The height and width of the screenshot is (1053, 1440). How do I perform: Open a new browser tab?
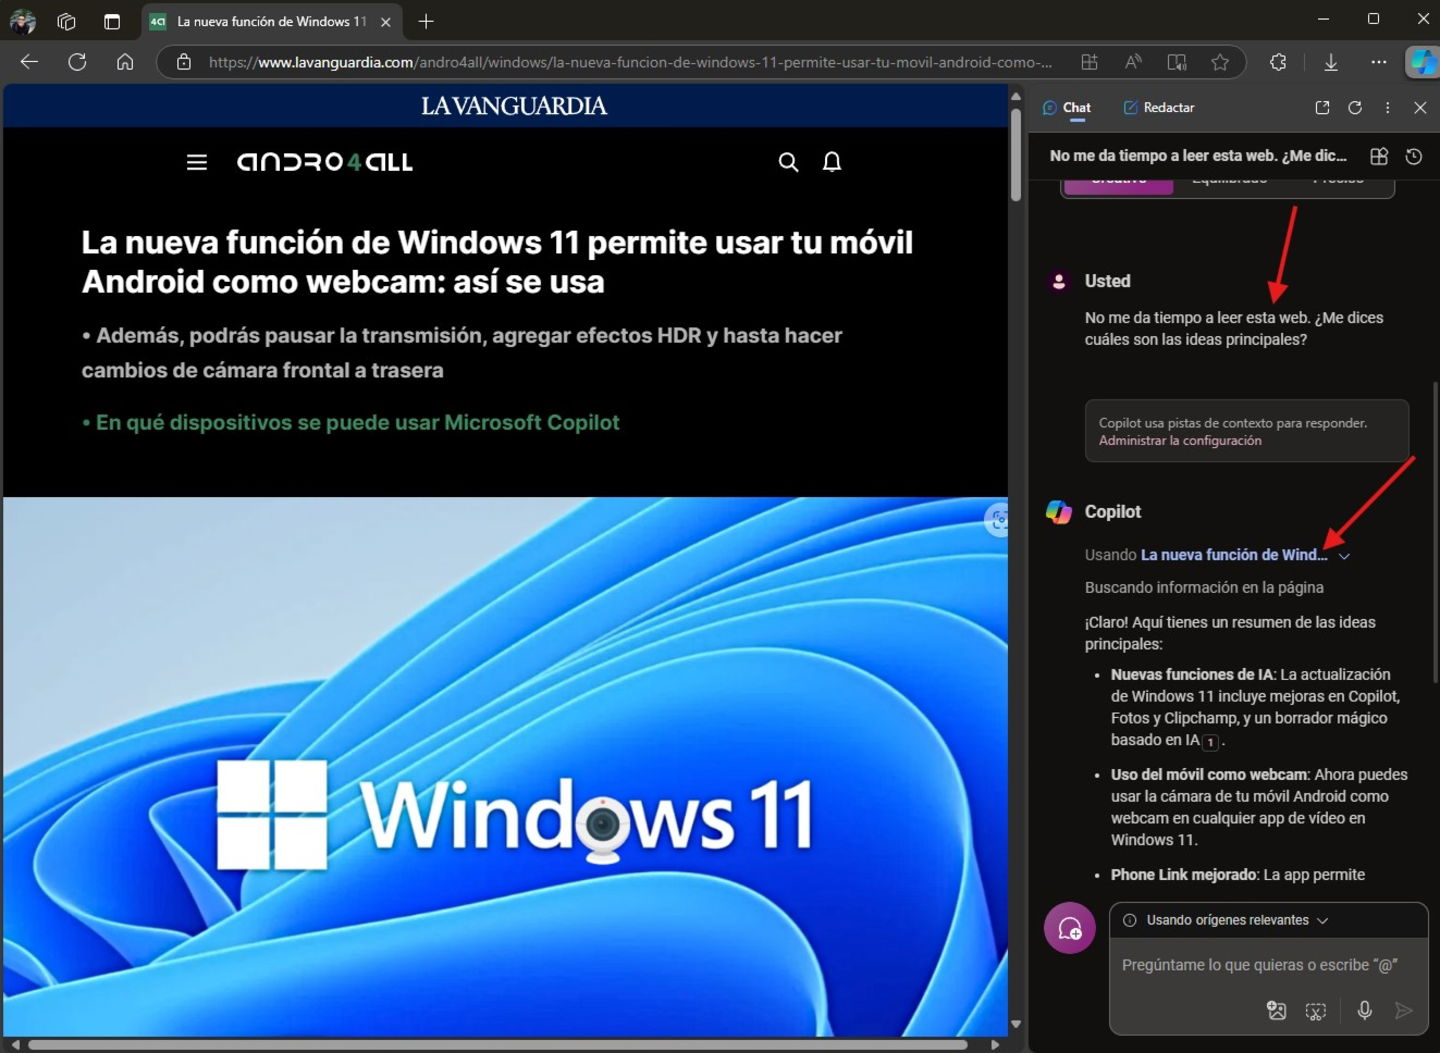pos(426,21)
